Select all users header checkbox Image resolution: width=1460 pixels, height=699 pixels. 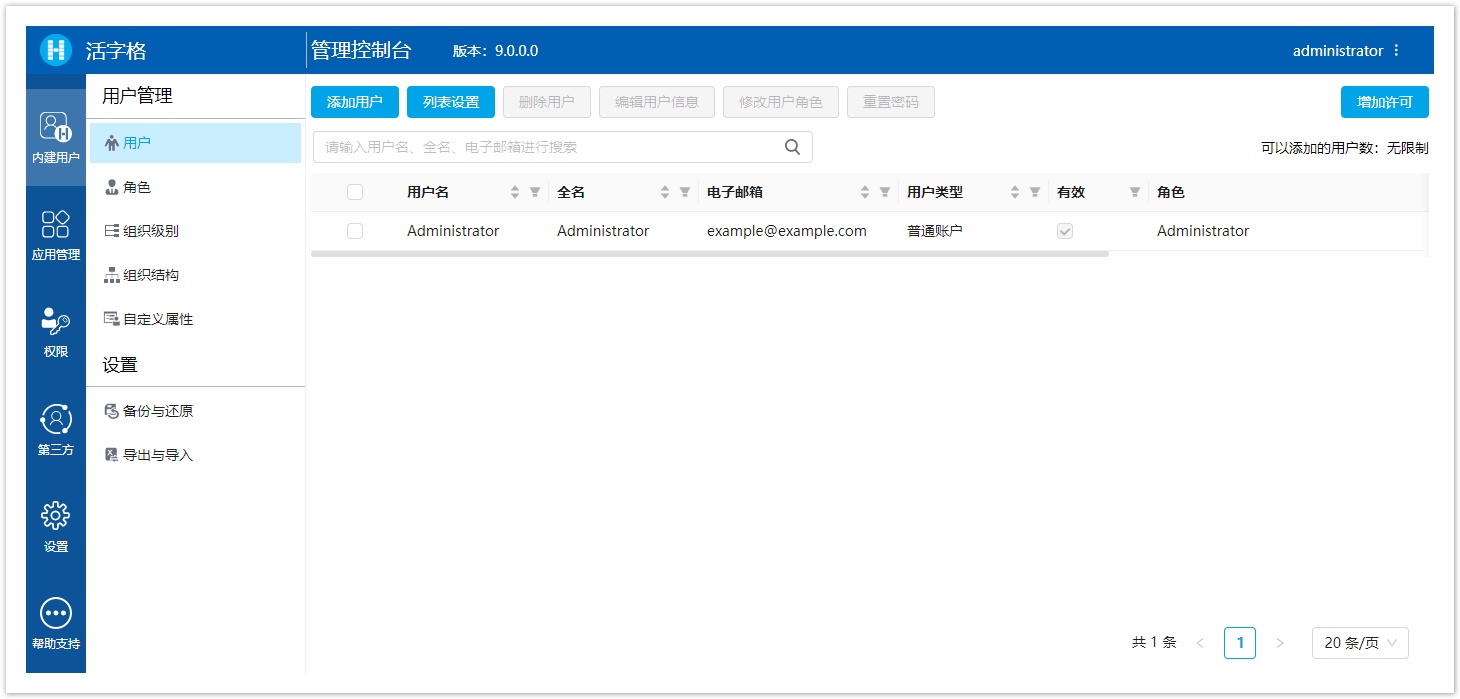[x=355, y=192]
